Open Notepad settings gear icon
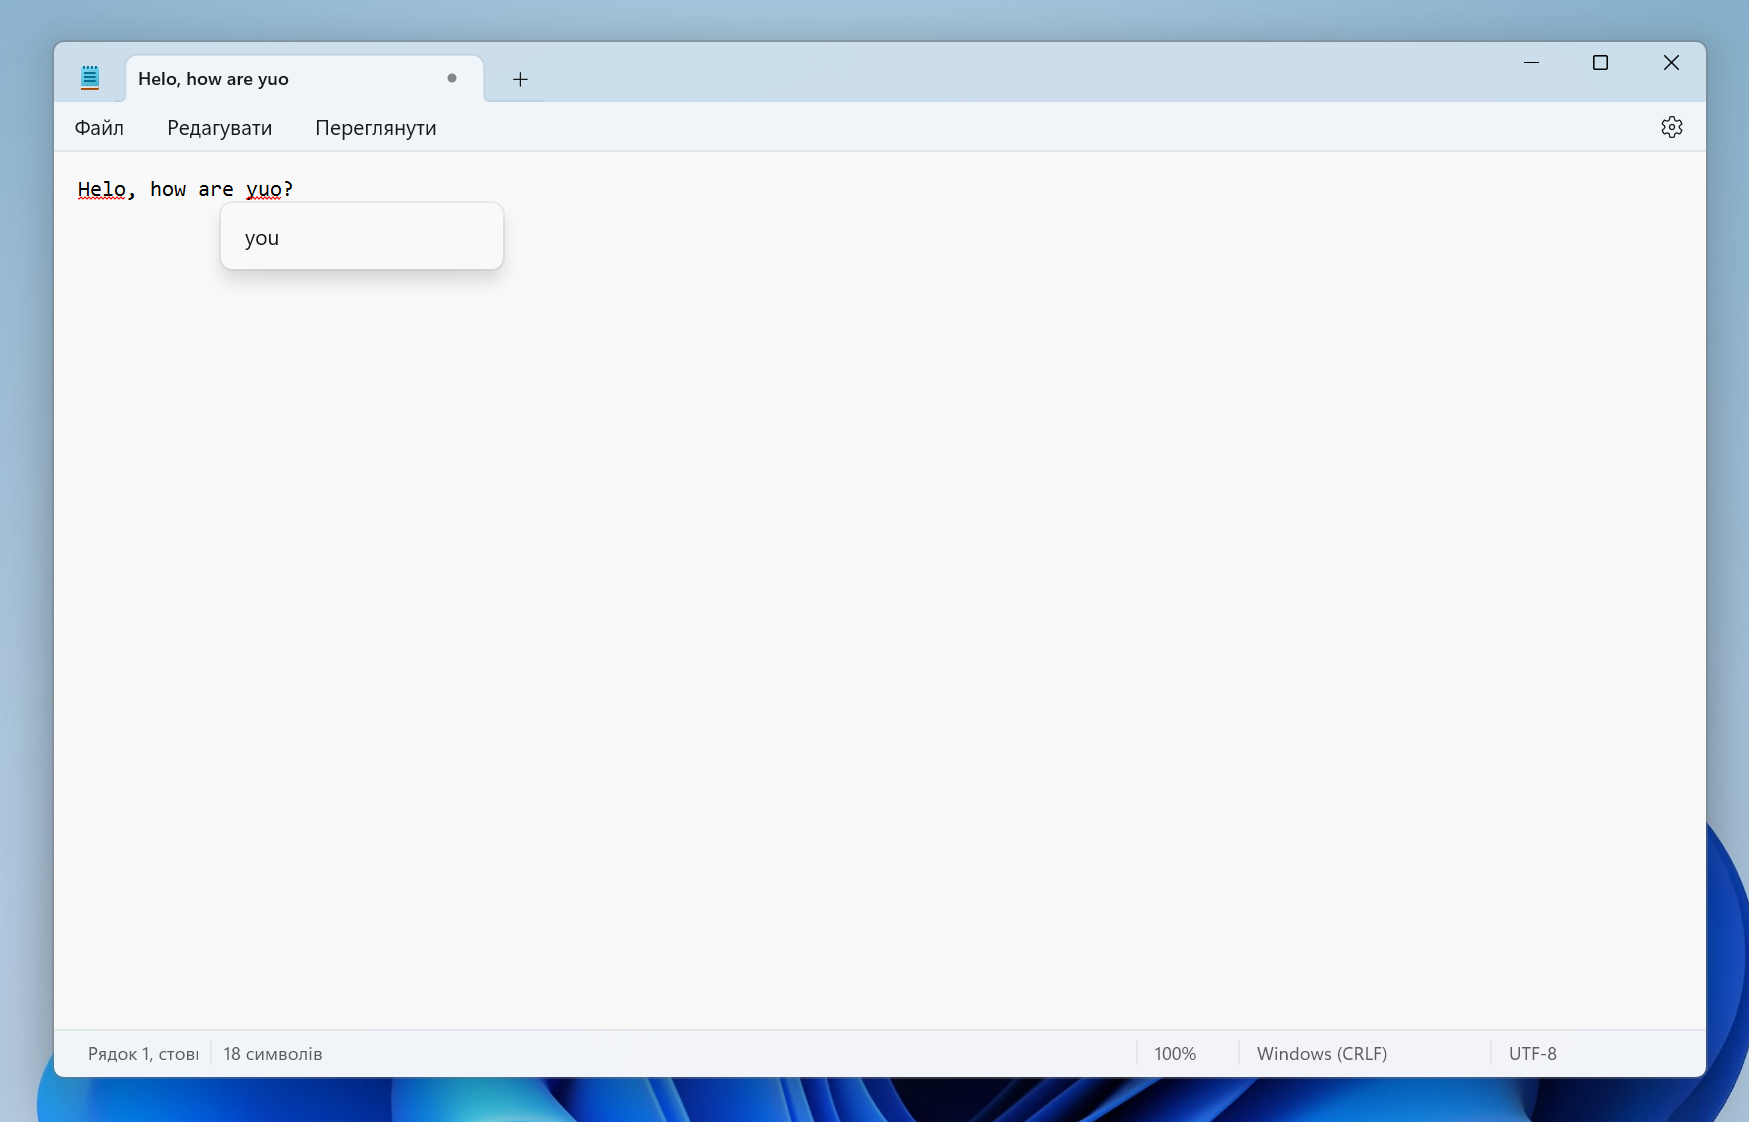Image resolution: width=1749 pixels, height=1122 pixels. click(x=1671, y=127)
